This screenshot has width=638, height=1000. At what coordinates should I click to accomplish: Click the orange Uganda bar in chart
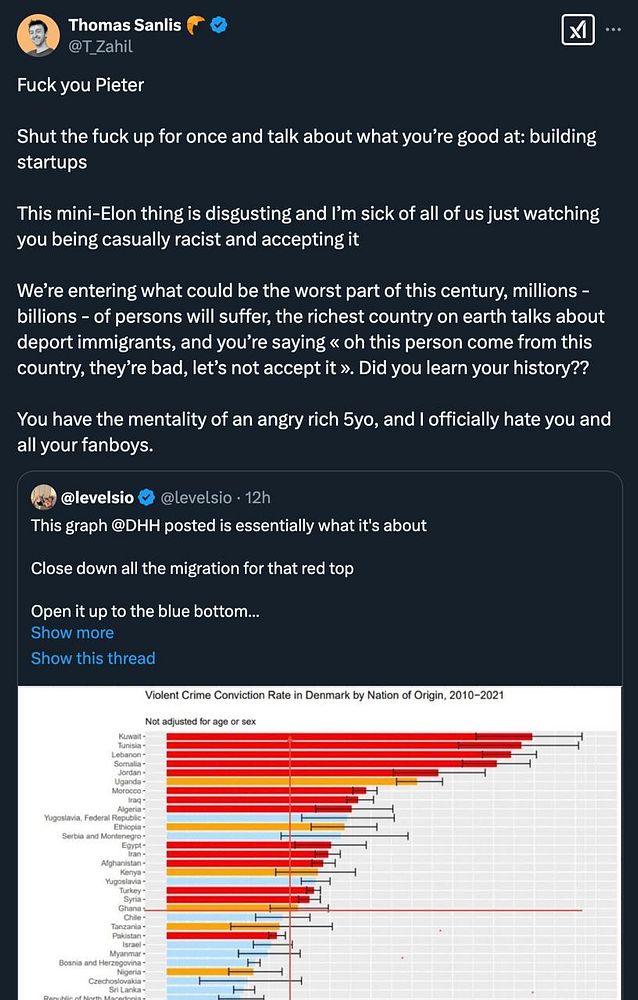point(290,781)
